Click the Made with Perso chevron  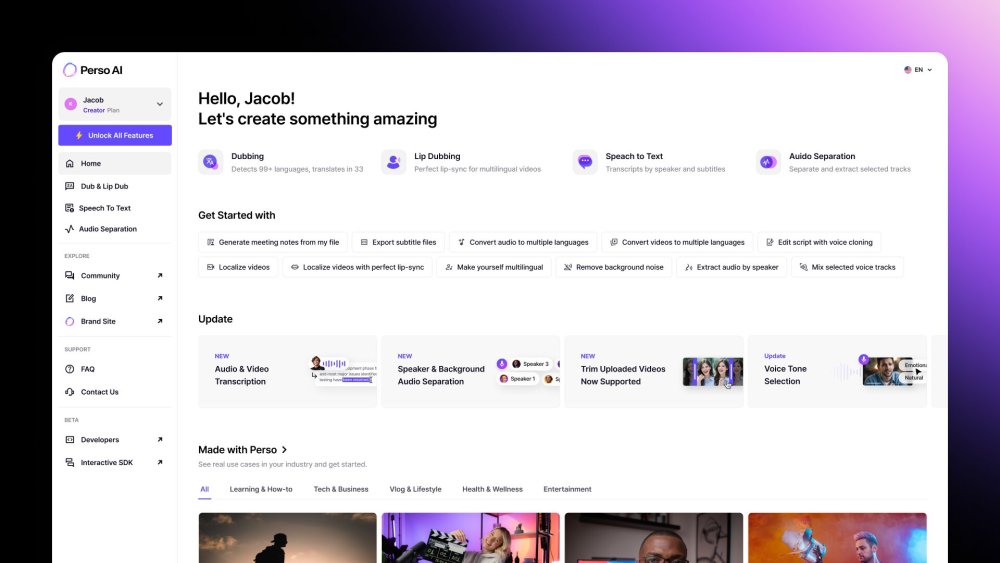coord(284,450)
